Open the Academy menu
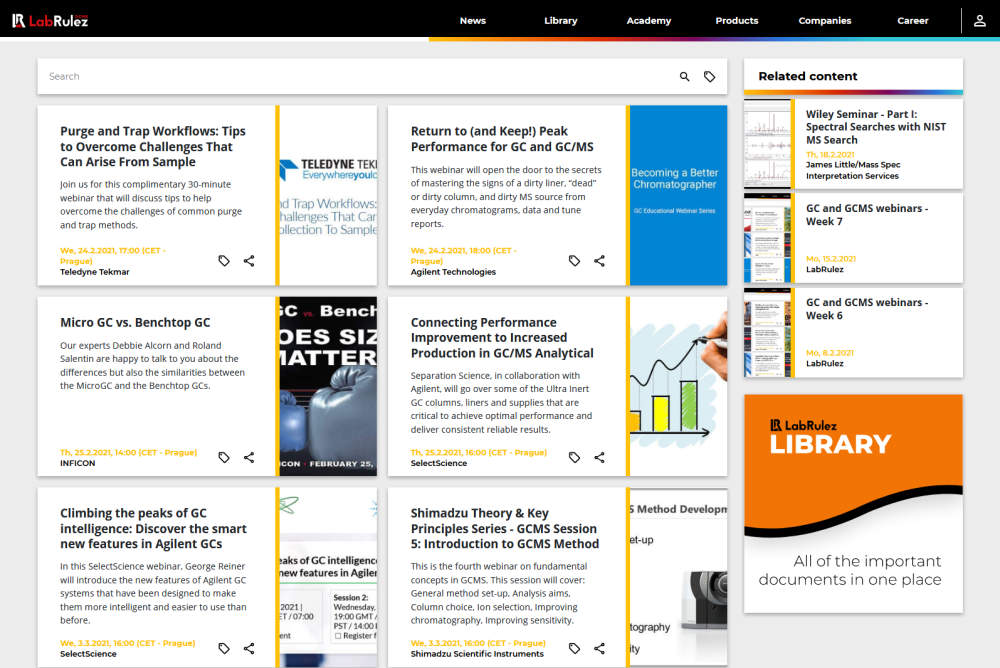The height and width of the screenshot is (668, 1000). 649,20
